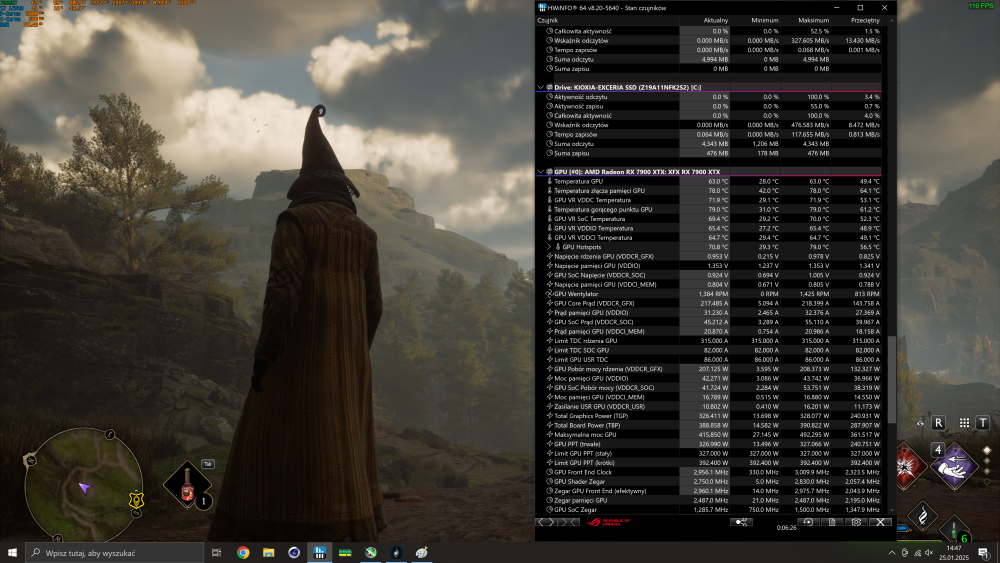
Task: Click the Windows taskbar search box
Action: [x=110, y=552]
